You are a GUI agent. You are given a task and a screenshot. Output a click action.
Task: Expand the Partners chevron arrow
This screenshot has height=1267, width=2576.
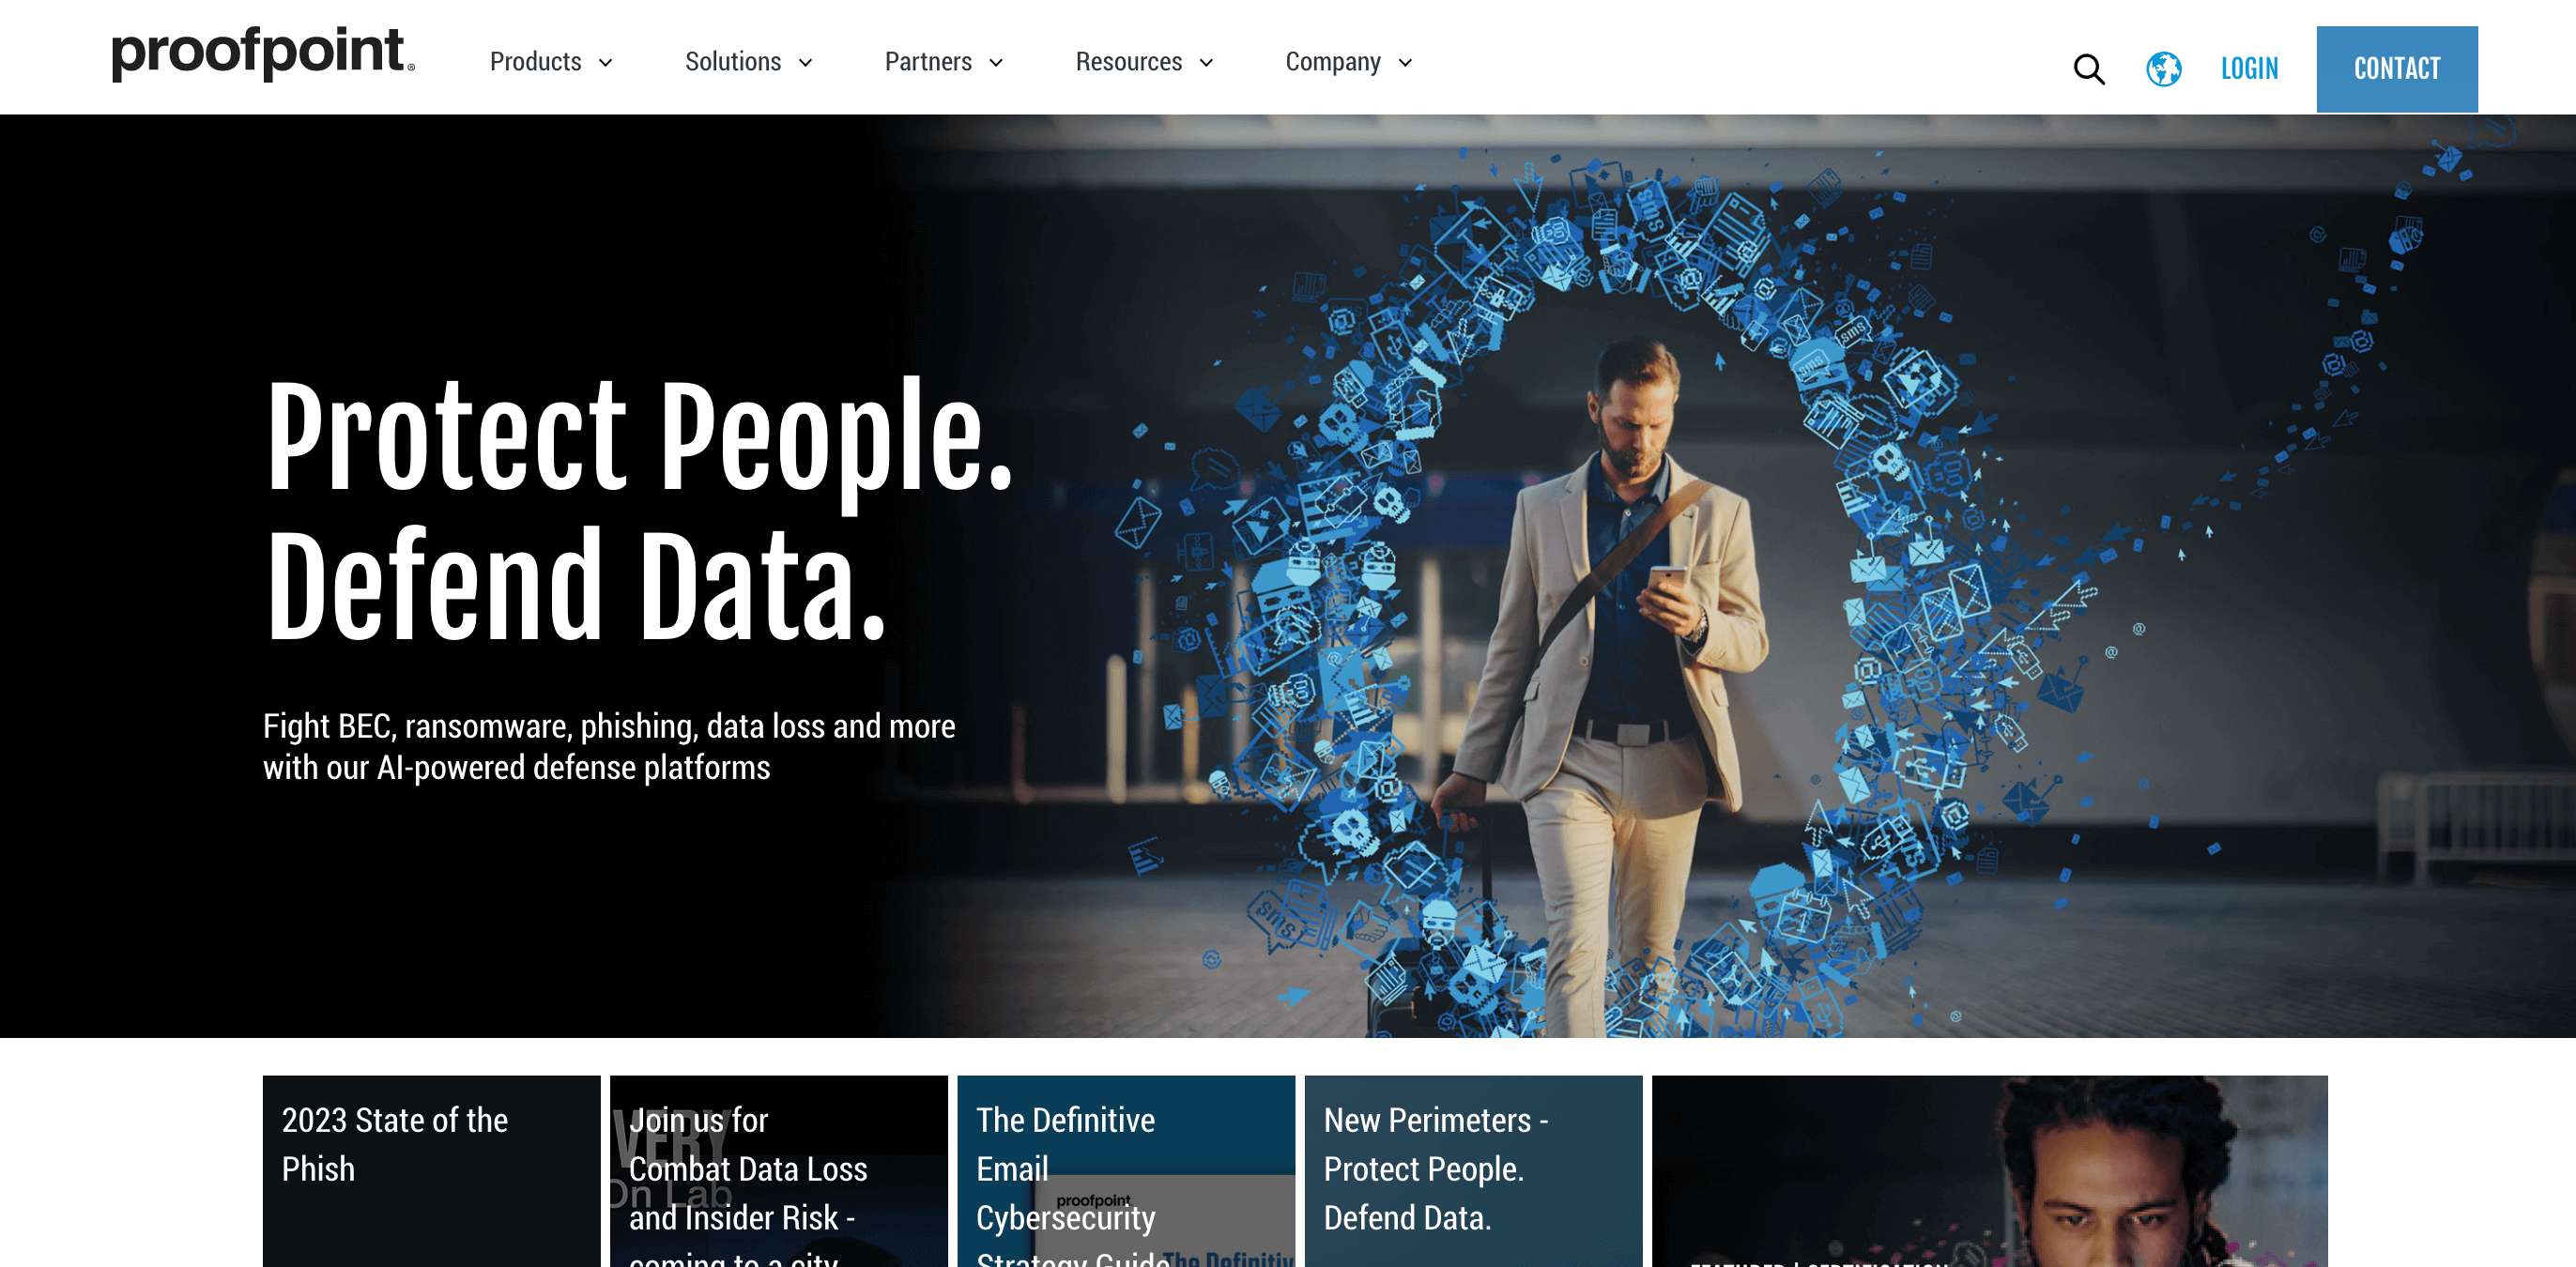(996, 63)
